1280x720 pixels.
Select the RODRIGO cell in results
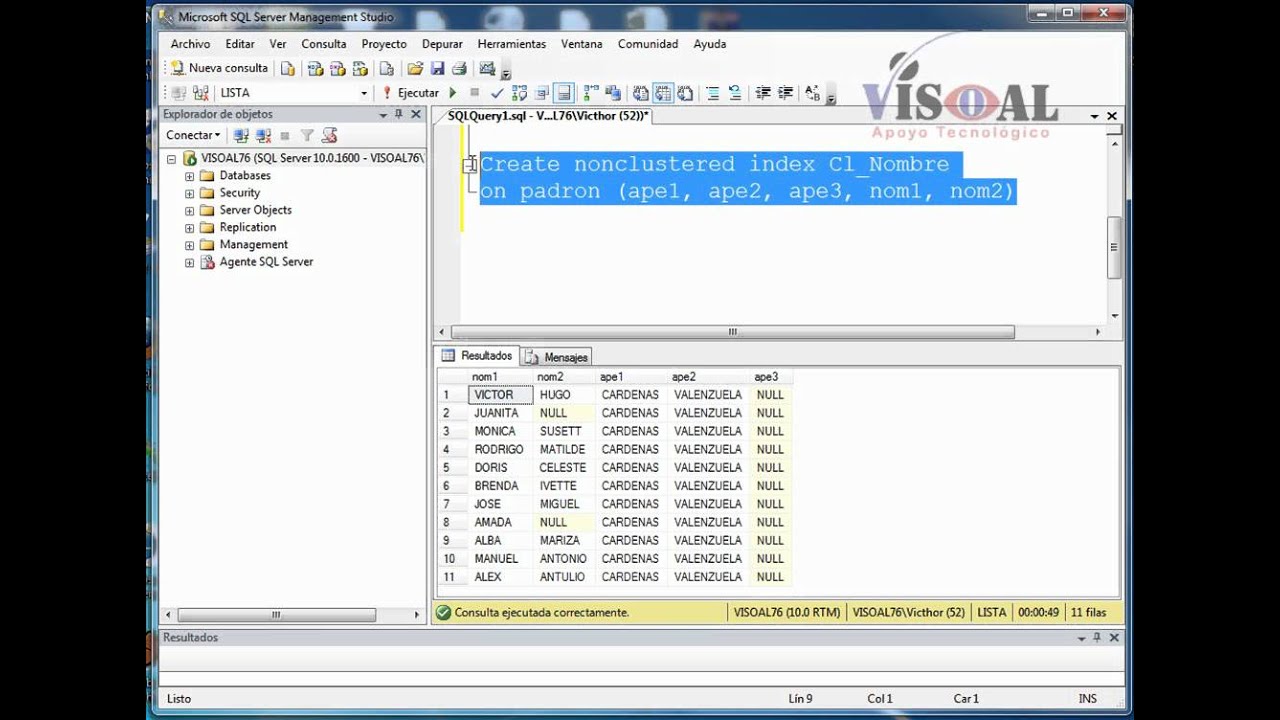pyautogui.click(x=500, y=450)
